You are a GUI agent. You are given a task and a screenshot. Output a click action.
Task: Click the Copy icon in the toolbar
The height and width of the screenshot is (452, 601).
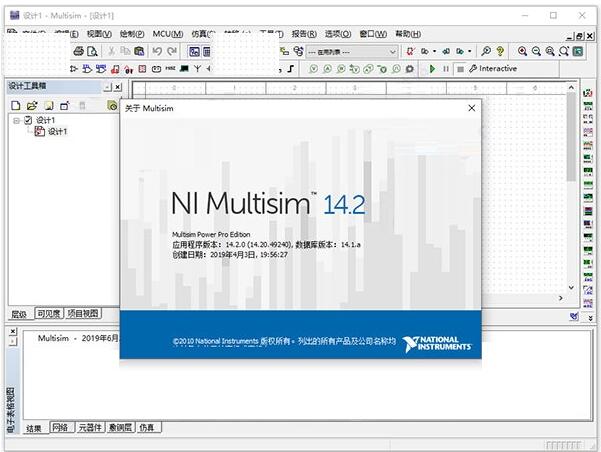[x=125, y=51]
